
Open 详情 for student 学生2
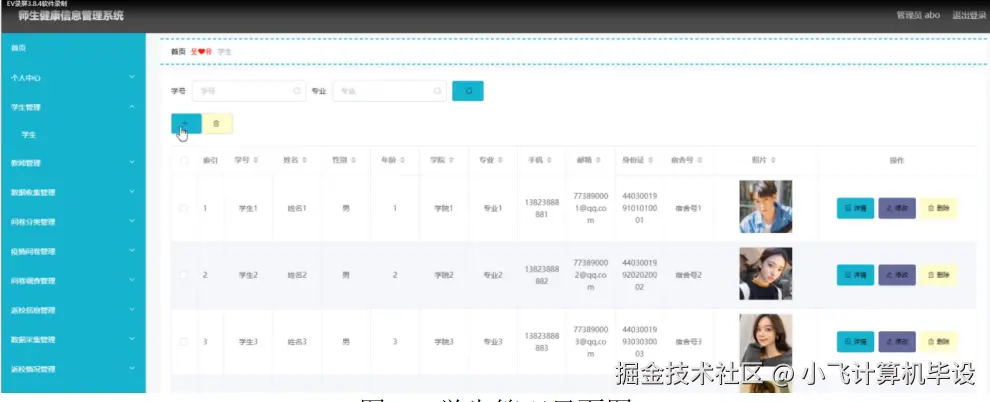pyautogui.click(x=856, y=275)
